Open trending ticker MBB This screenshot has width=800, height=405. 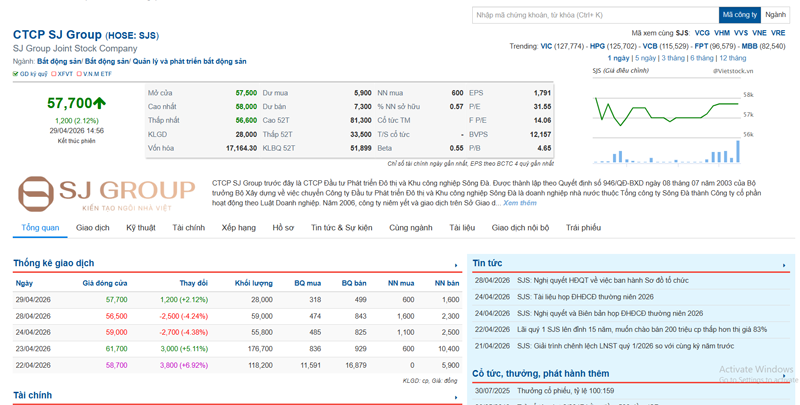pos(749,46)
